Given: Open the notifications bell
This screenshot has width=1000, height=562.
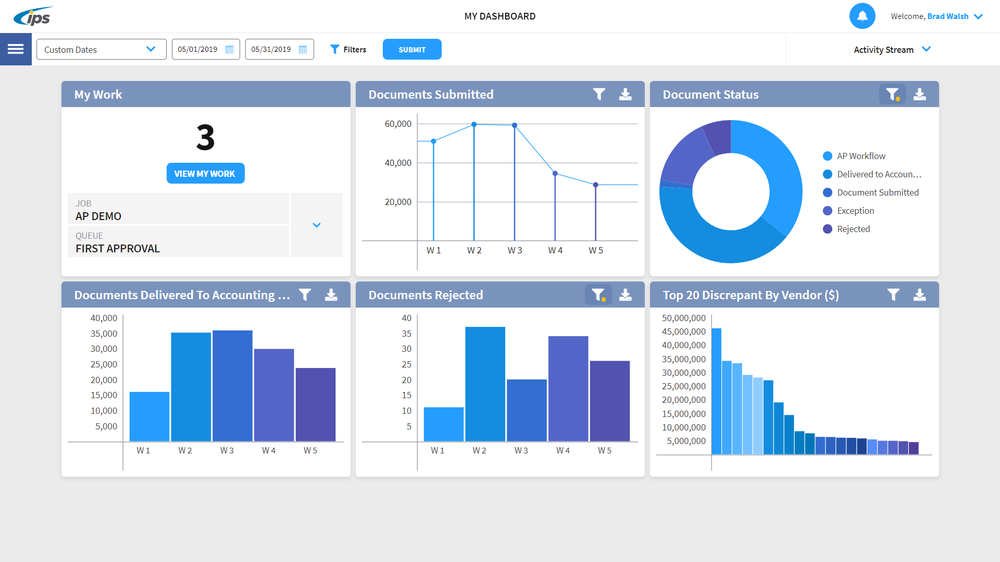Looking at the screenshot, I should (x=862, y=16).
